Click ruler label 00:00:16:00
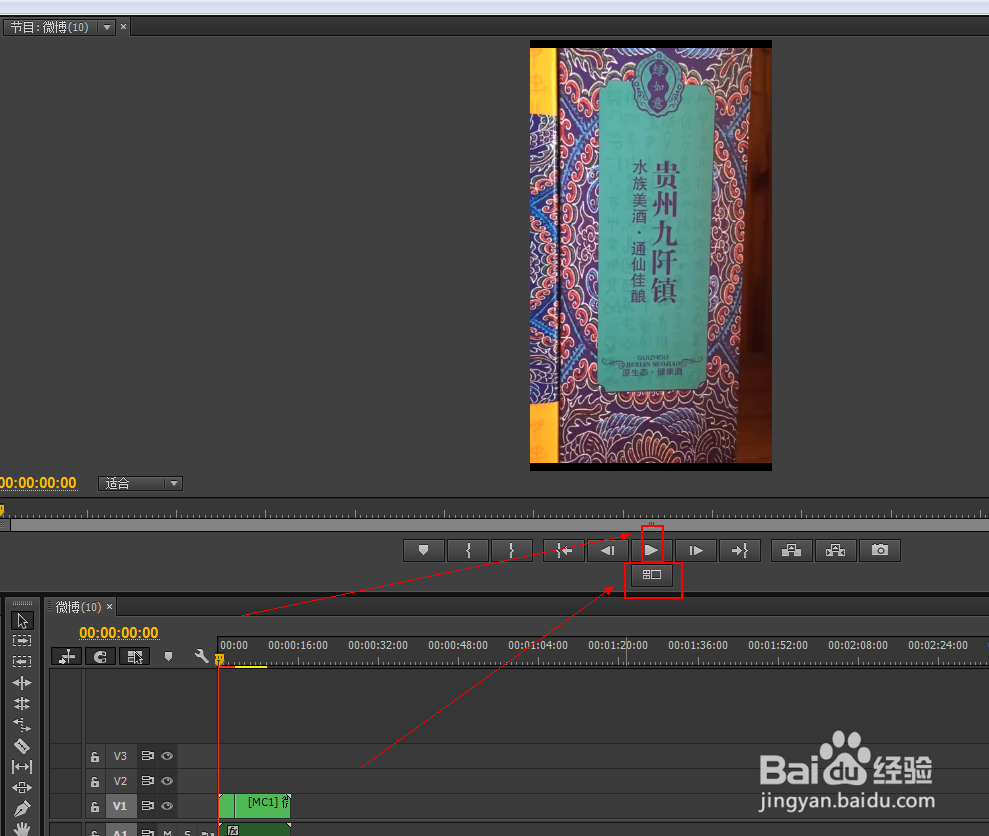Image resolution: width=989 pixels, height=836 pixels. [298, 645]
